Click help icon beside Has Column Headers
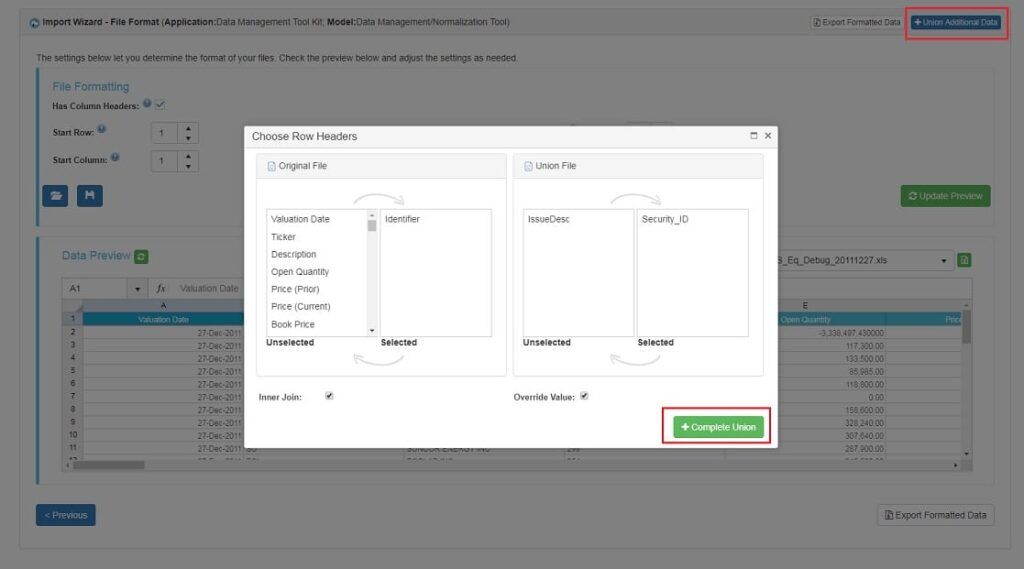This screenshot has width=1024, height=569. point(147,103)
